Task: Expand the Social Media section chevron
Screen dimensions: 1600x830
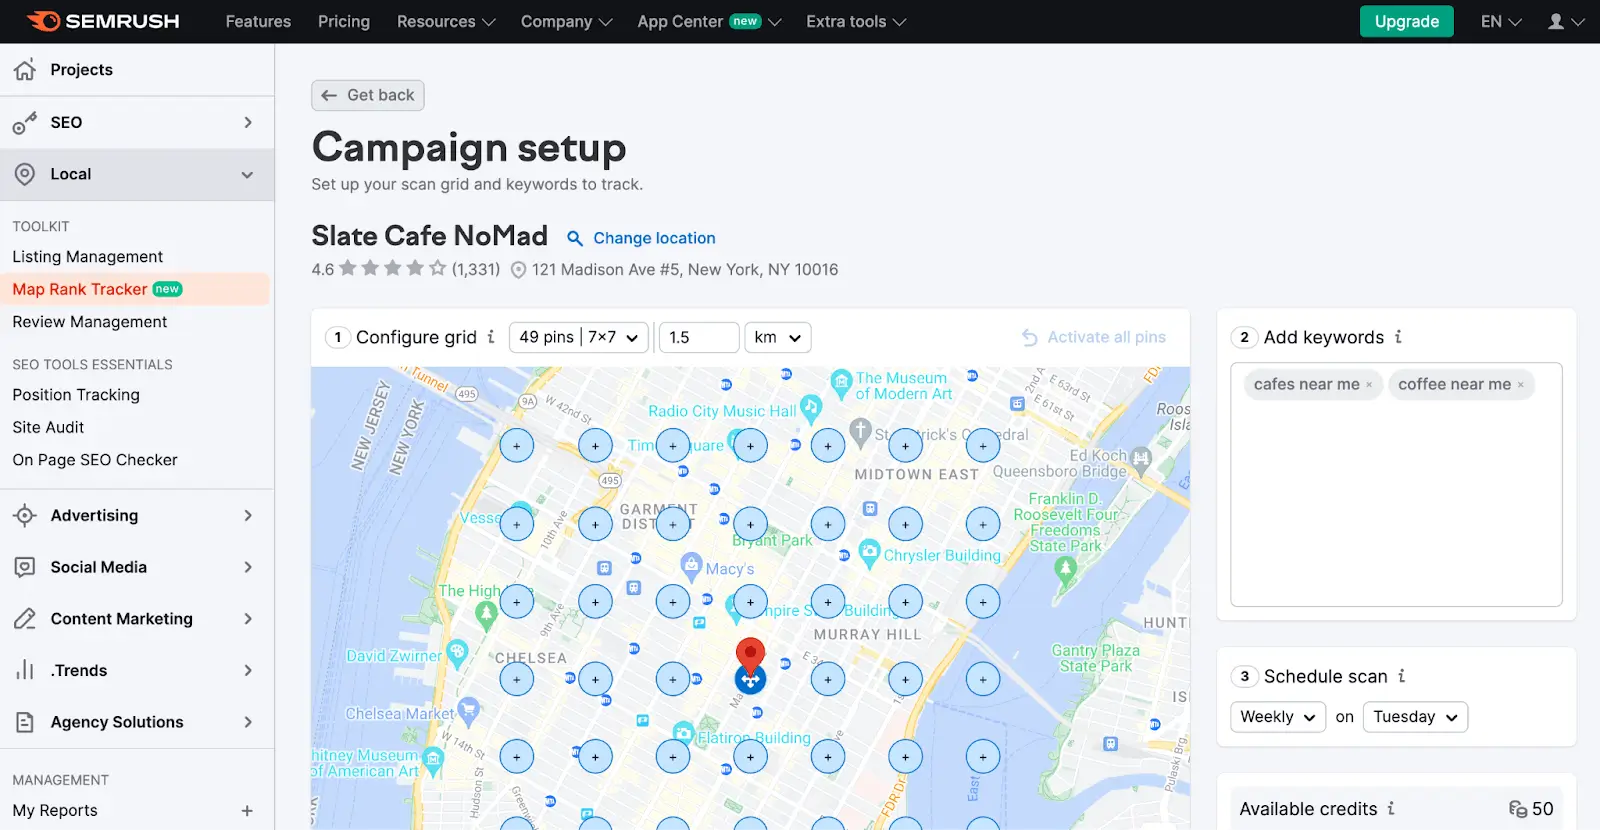Action: [248, 567]
